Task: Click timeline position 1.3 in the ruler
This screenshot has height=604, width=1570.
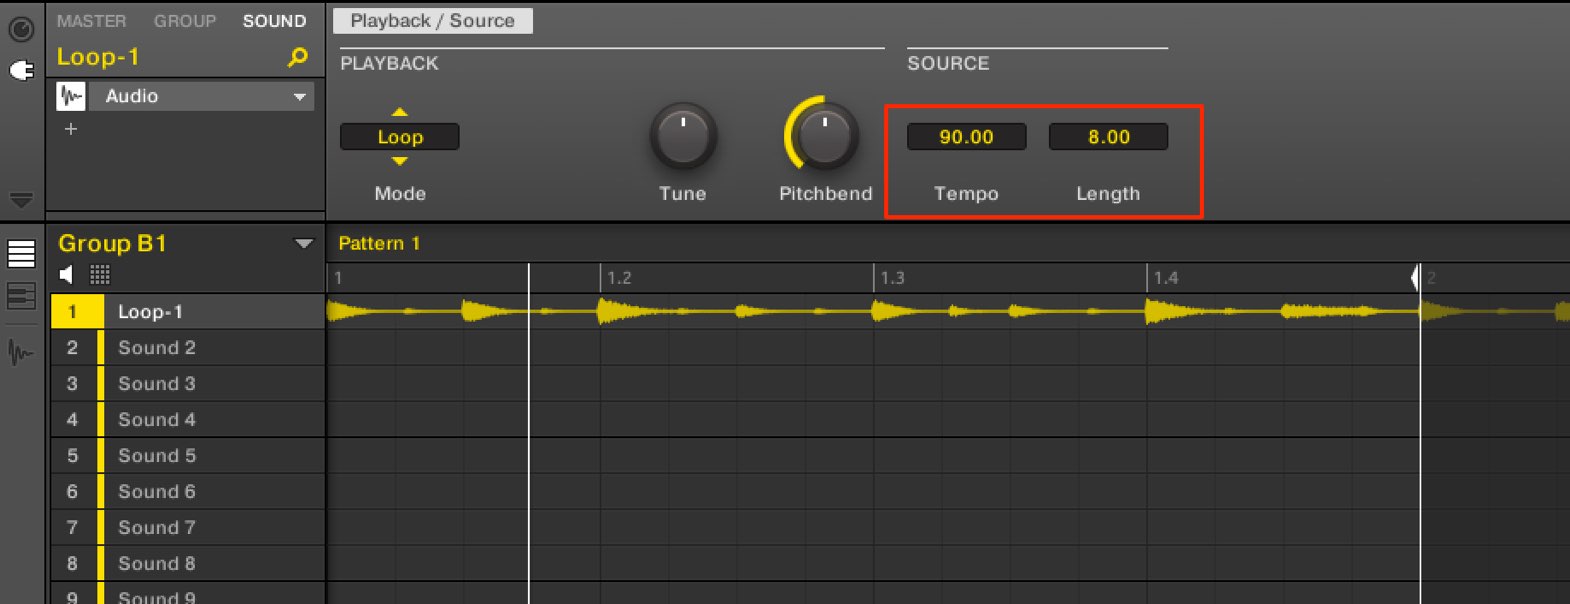Action: [x=892, y=278]
